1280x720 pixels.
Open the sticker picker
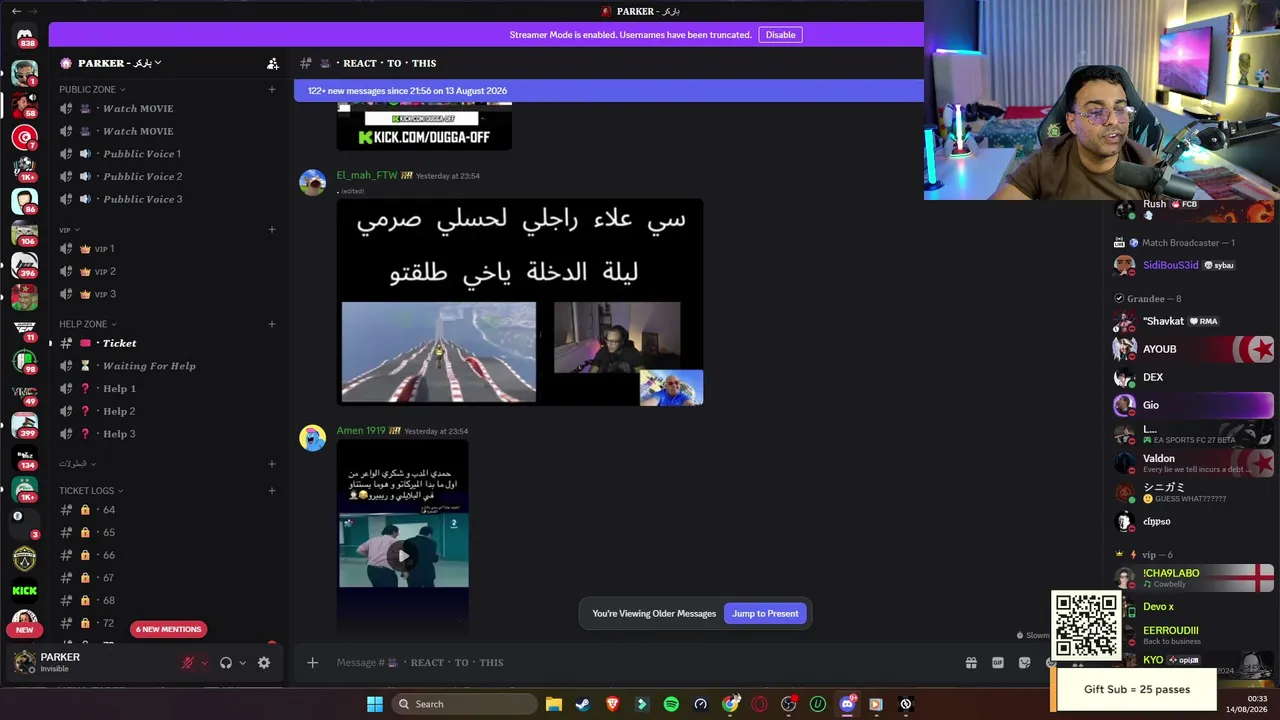pos(1024,662)
